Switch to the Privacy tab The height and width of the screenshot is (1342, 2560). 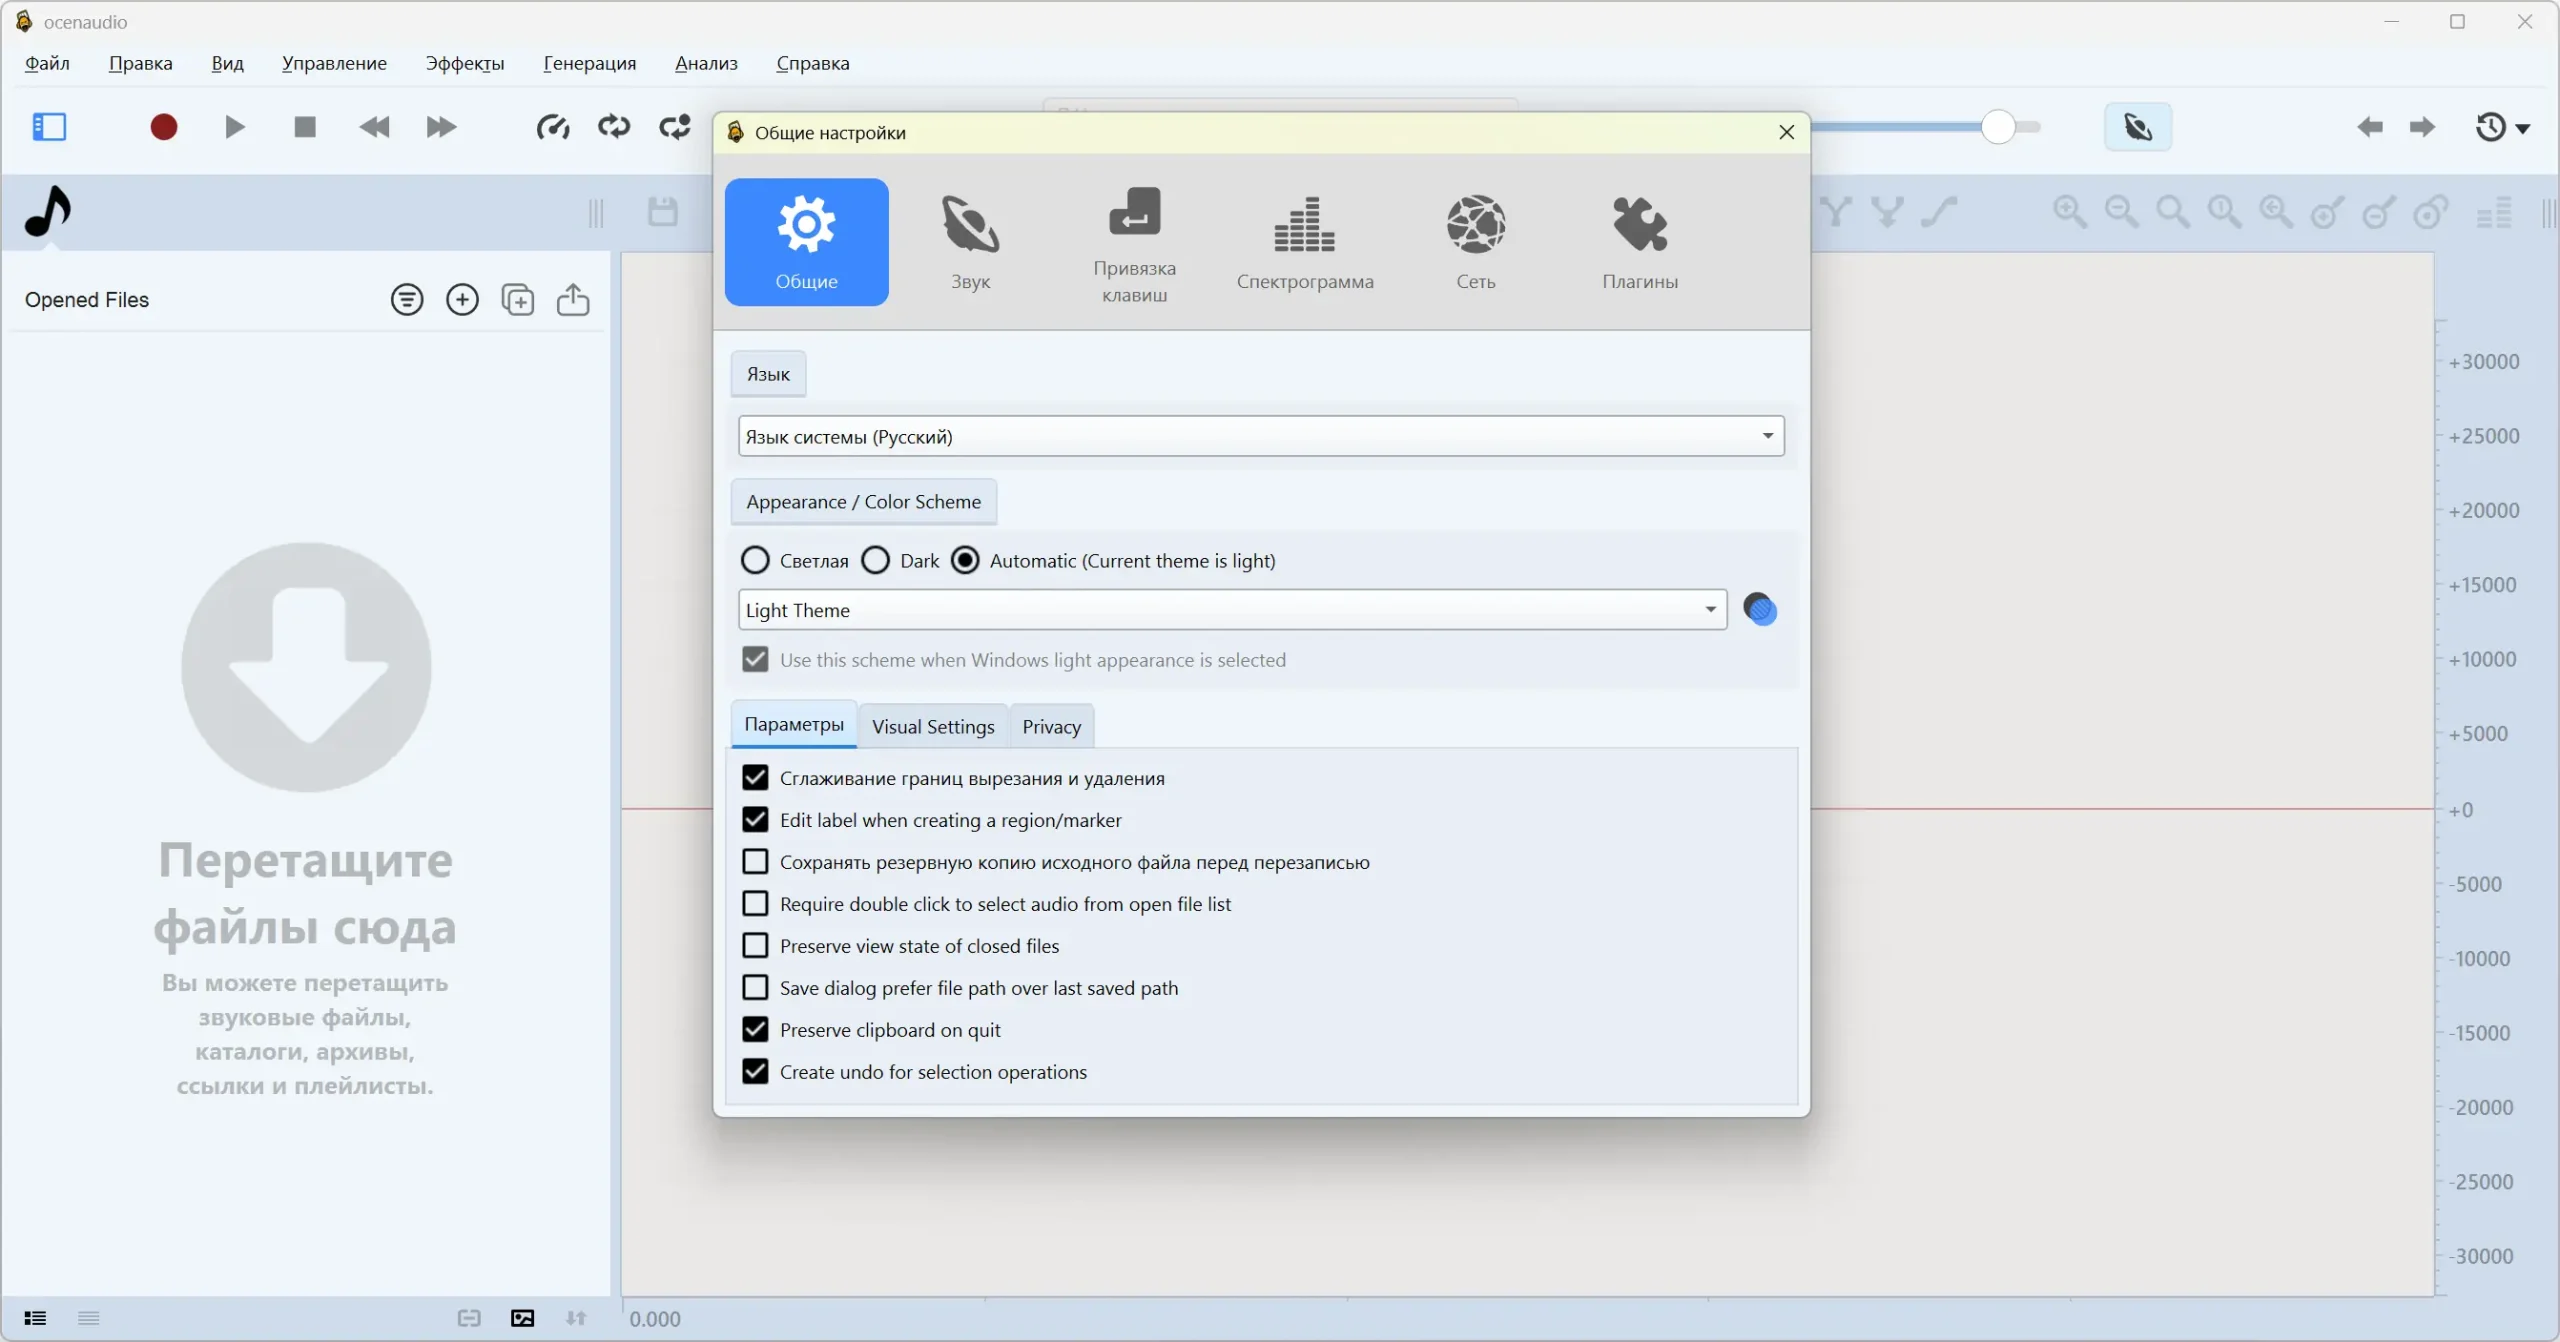[x=1051, y=727]
